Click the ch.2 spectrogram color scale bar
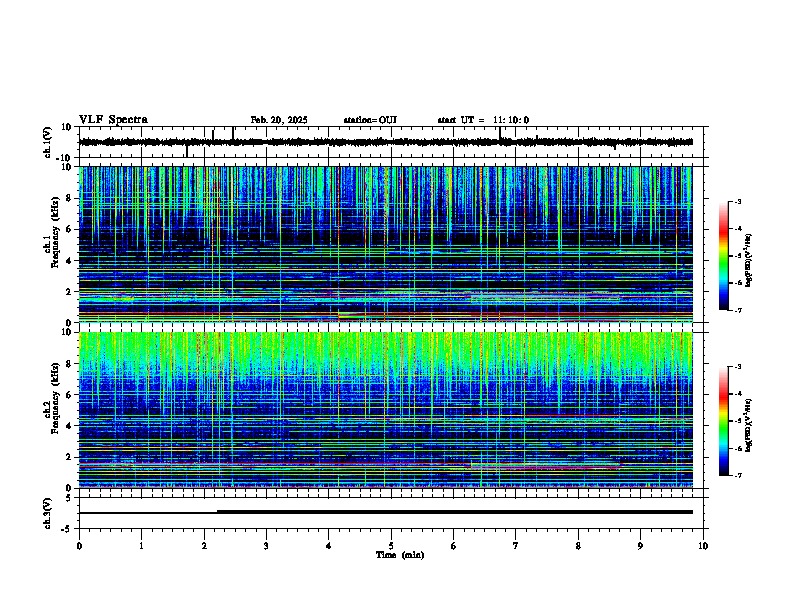Image resolution: width=792 pixels, height=612 pixels. point(724,421)
